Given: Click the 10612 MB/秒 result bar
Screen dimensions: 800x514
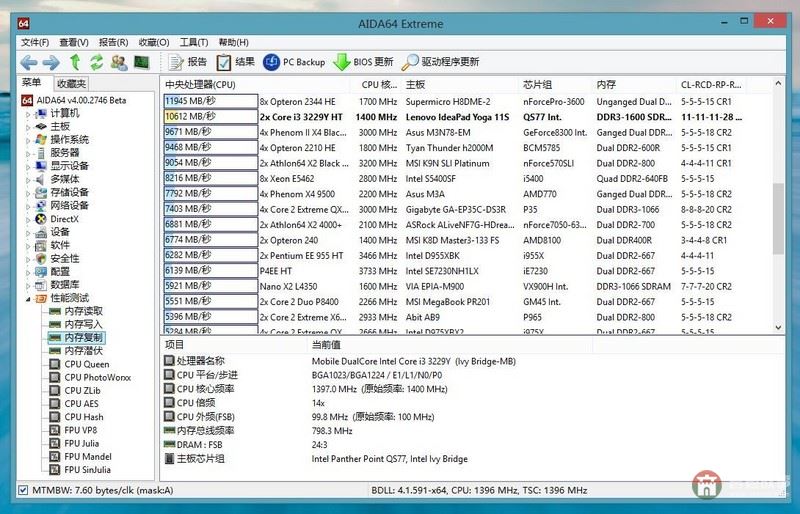Looking at the screenshot, I should click(x=210, y=117).
